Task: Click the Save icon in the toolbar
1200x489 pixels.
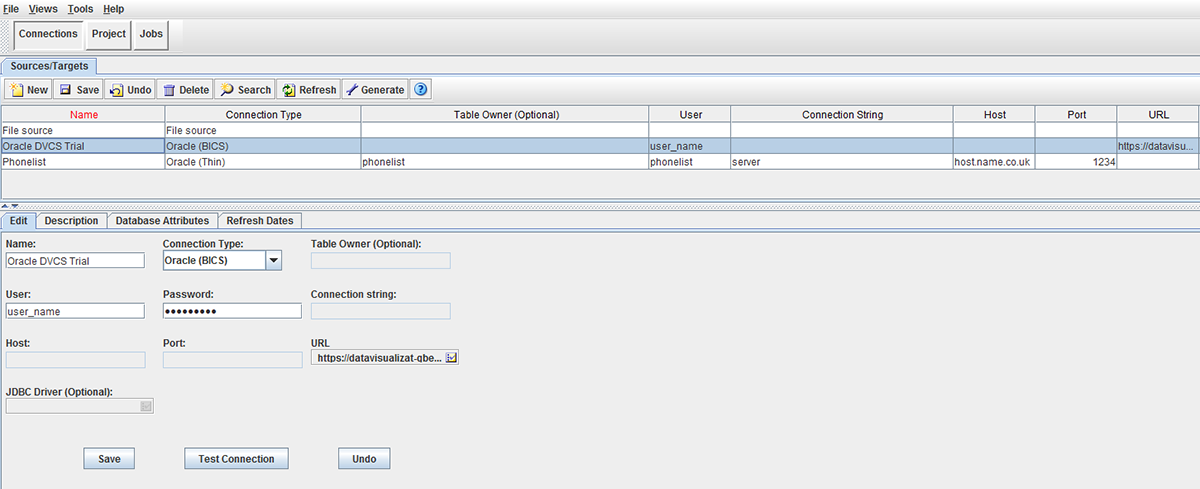Action: (x=65, y=90)
